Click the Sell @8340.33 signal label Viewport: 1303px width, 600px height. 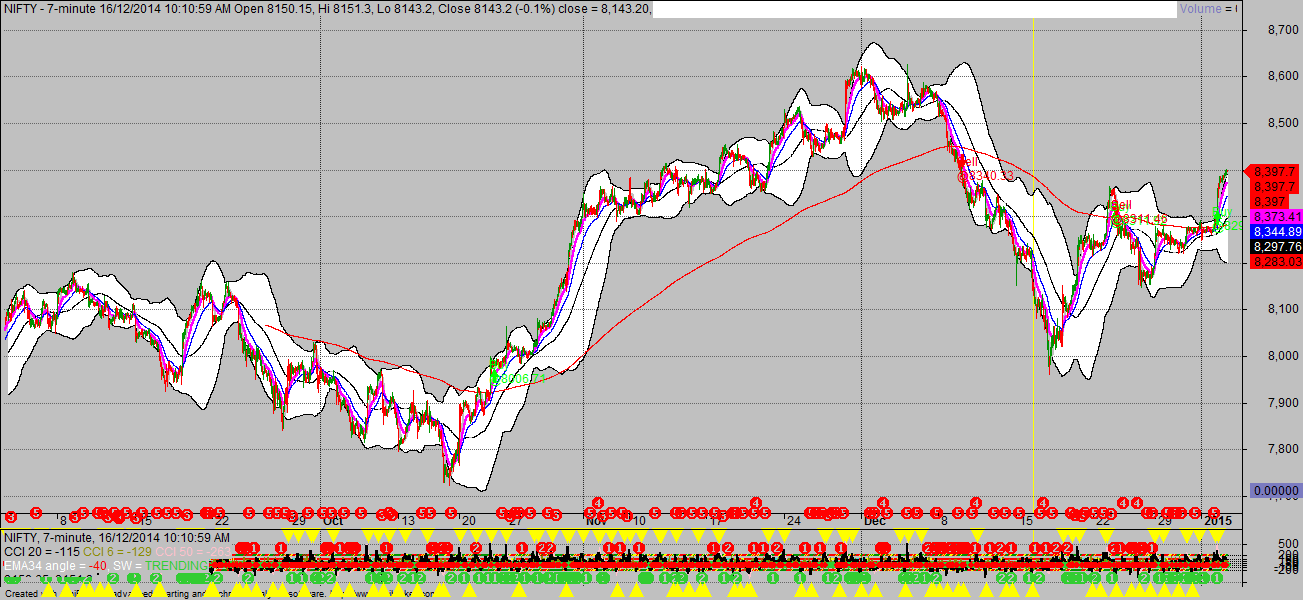click(985, 169)
